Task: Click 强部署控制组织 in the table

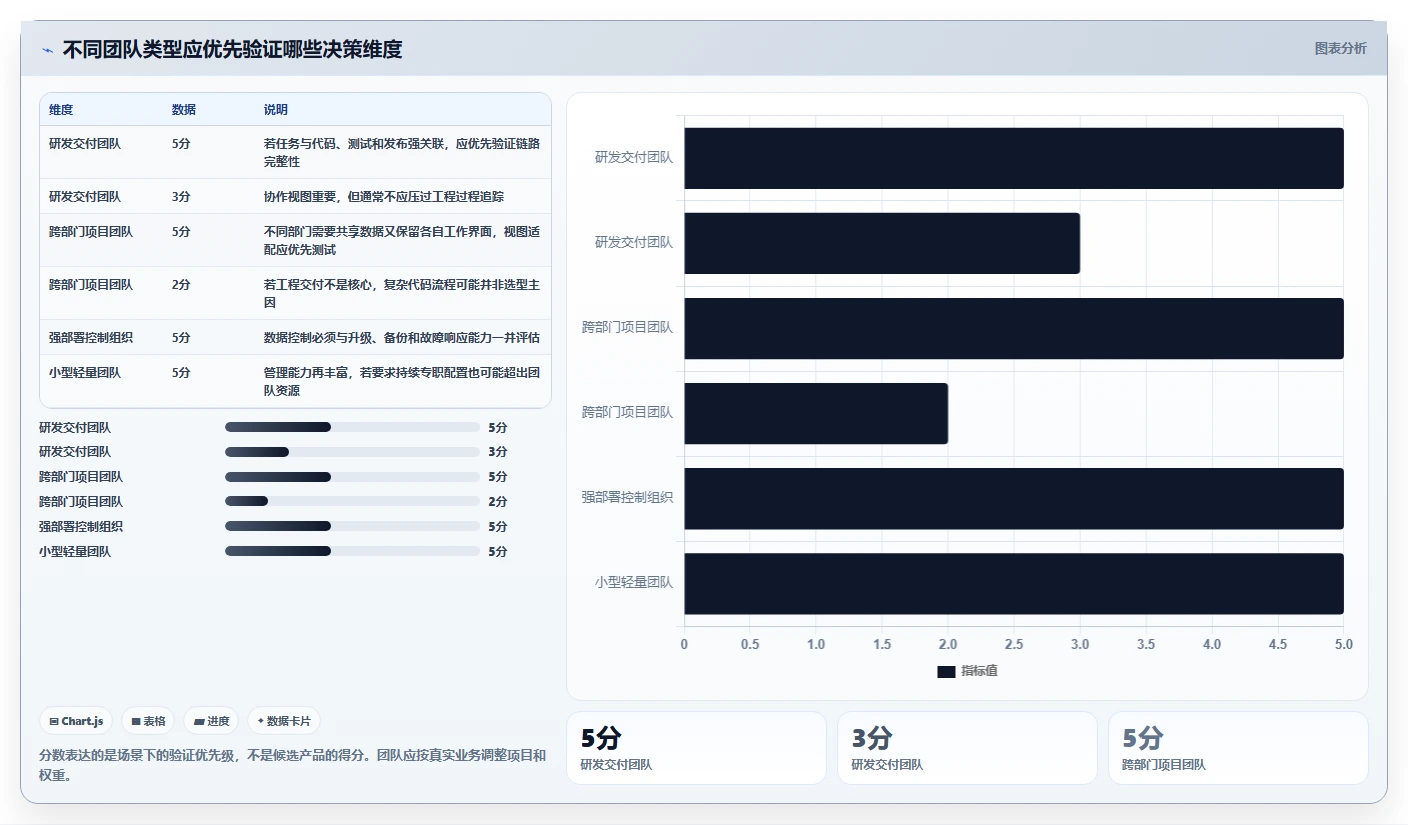Action: (x=91, y=337)
